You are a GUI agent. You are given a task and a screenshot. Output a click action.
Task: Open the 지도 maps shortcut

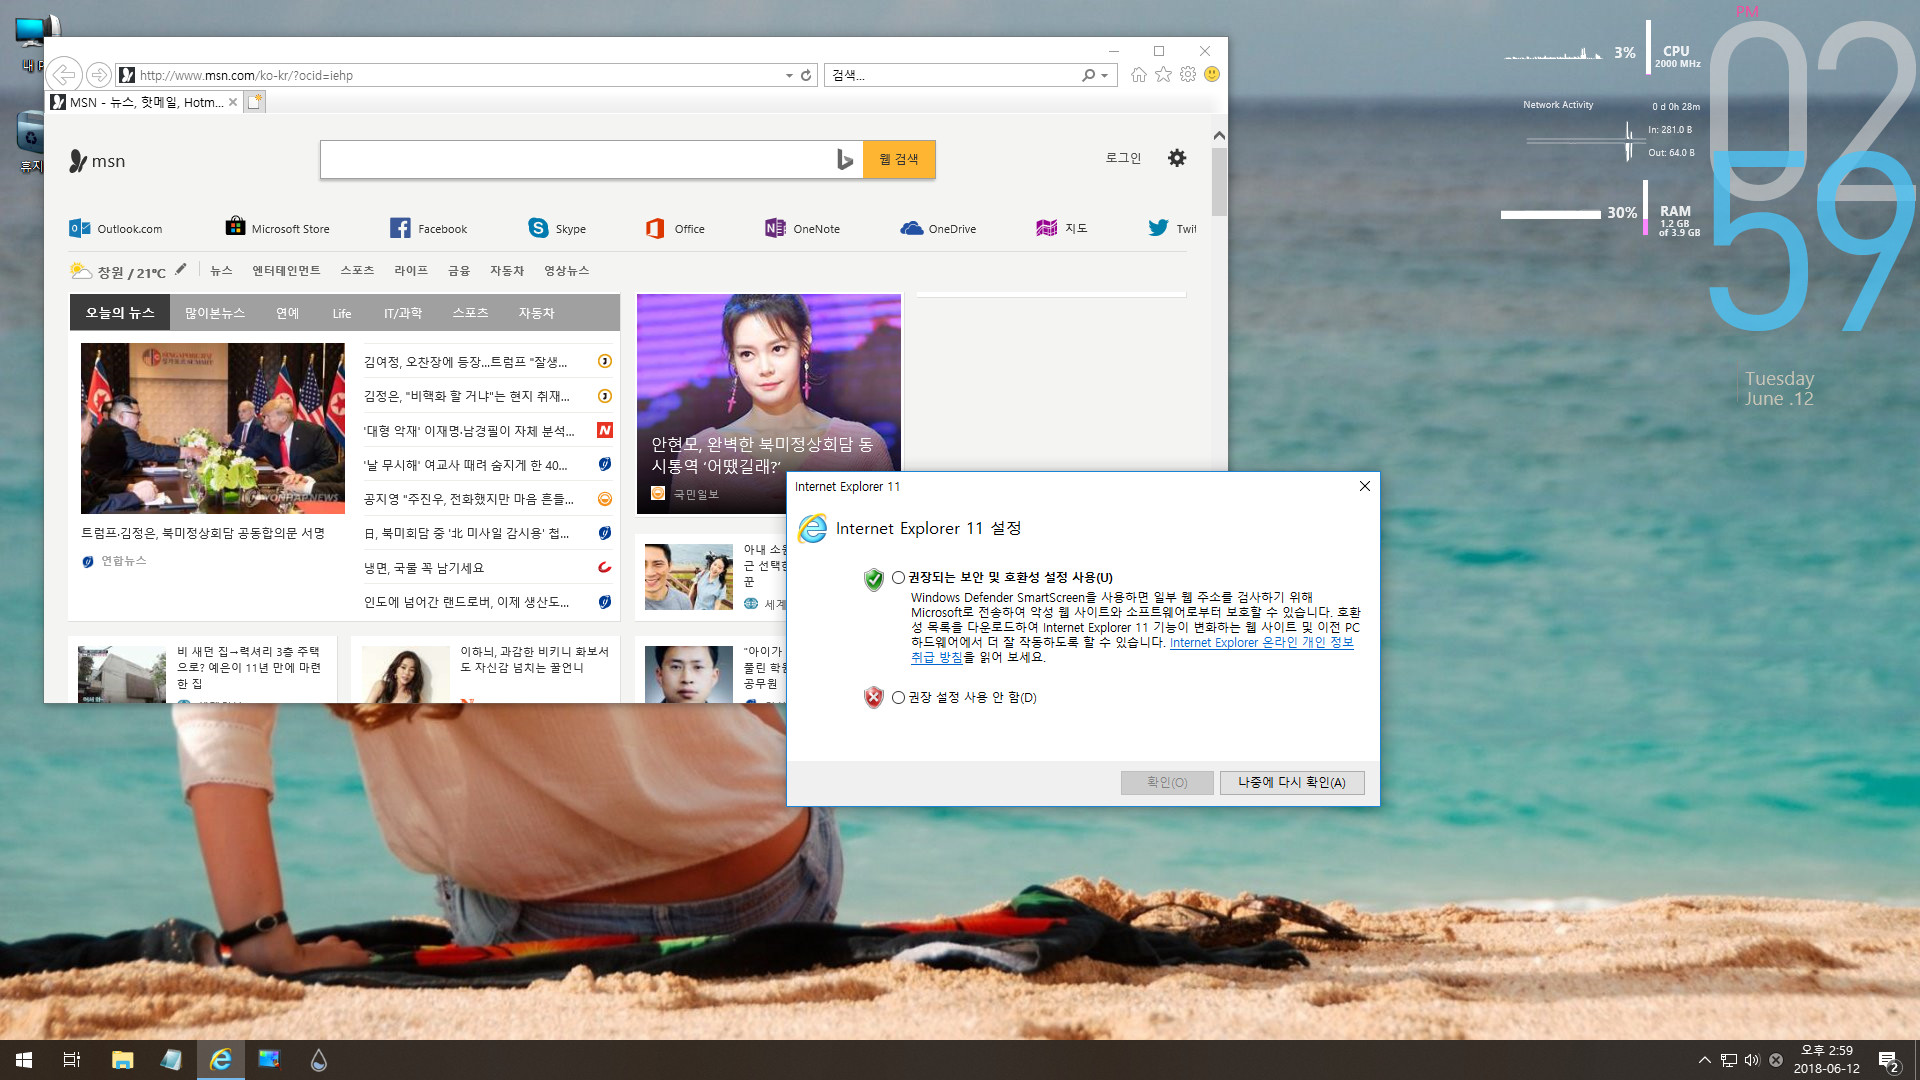(x=1062, y=228)
